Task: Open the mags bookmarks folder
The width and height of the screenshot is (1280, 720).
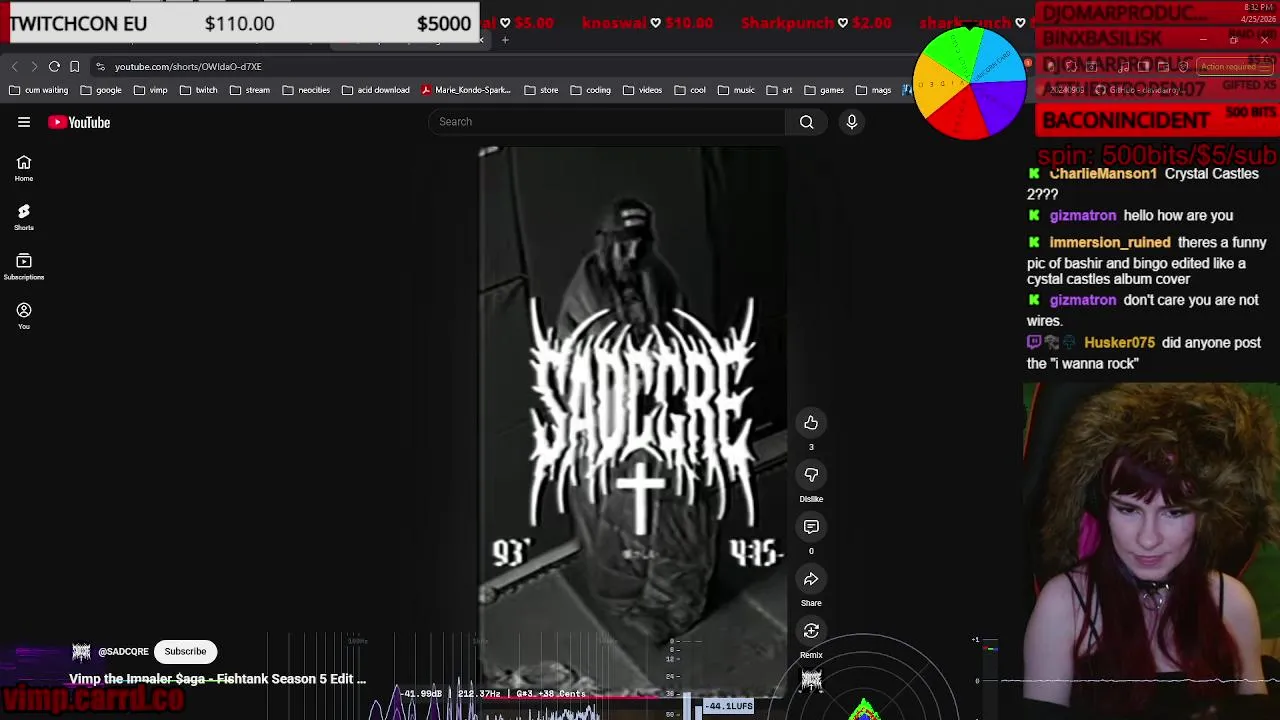Action: pyautogui.click(x=873, y=90)
